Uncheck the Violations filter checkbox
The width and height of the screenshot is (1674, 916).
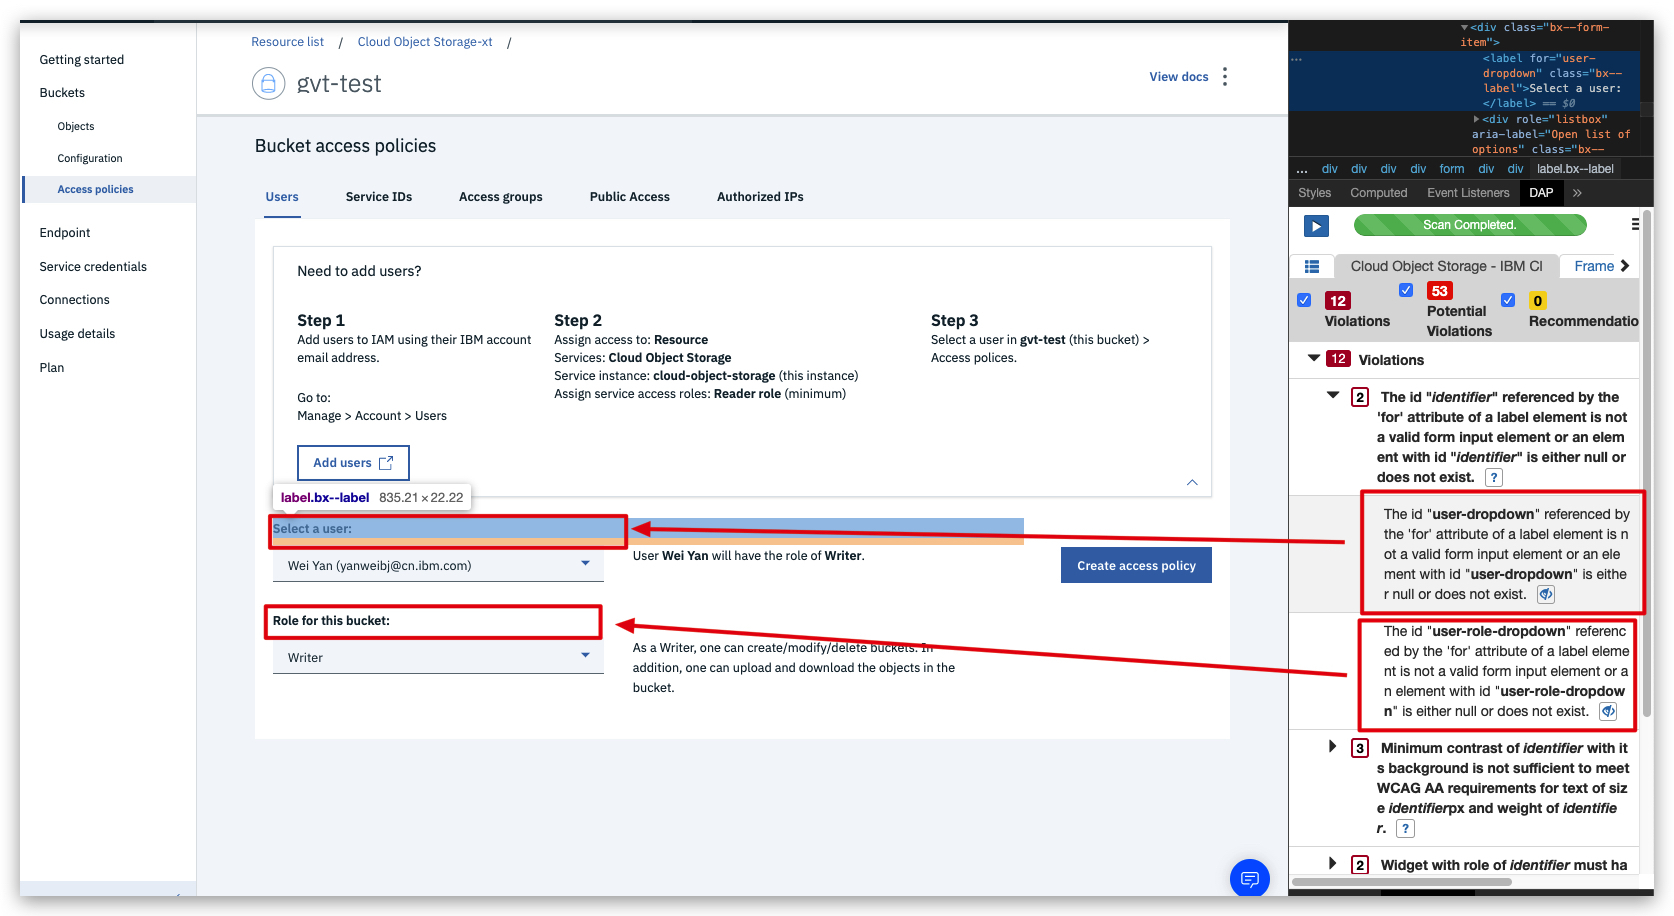pyautogui.click(x=1304, y=299)
